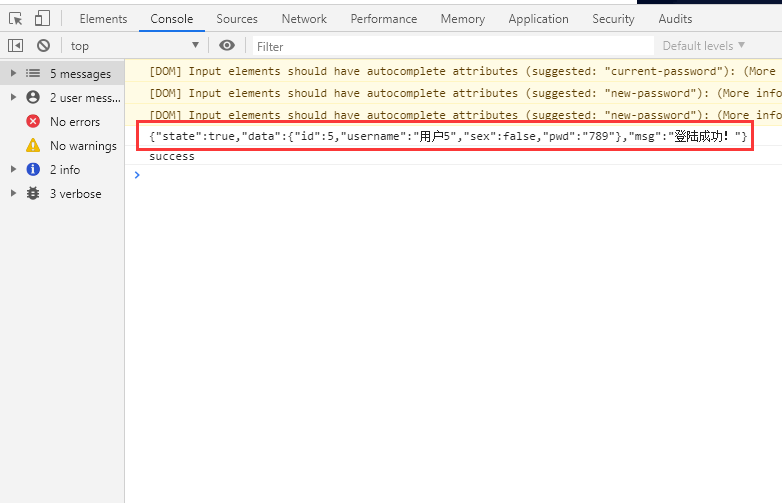Open the Performance tab
The height and width of the screenshot is (503, 782).
[x=384, y=19]
